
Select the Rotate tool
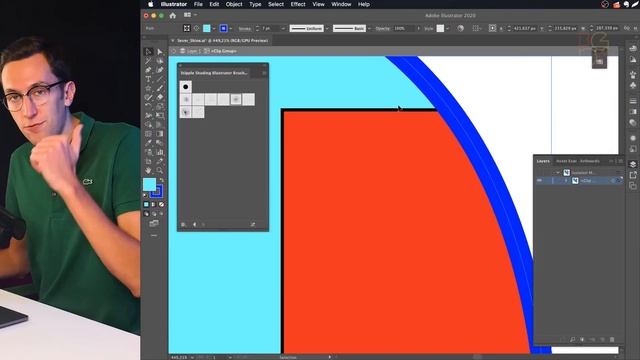coord(149,106)
